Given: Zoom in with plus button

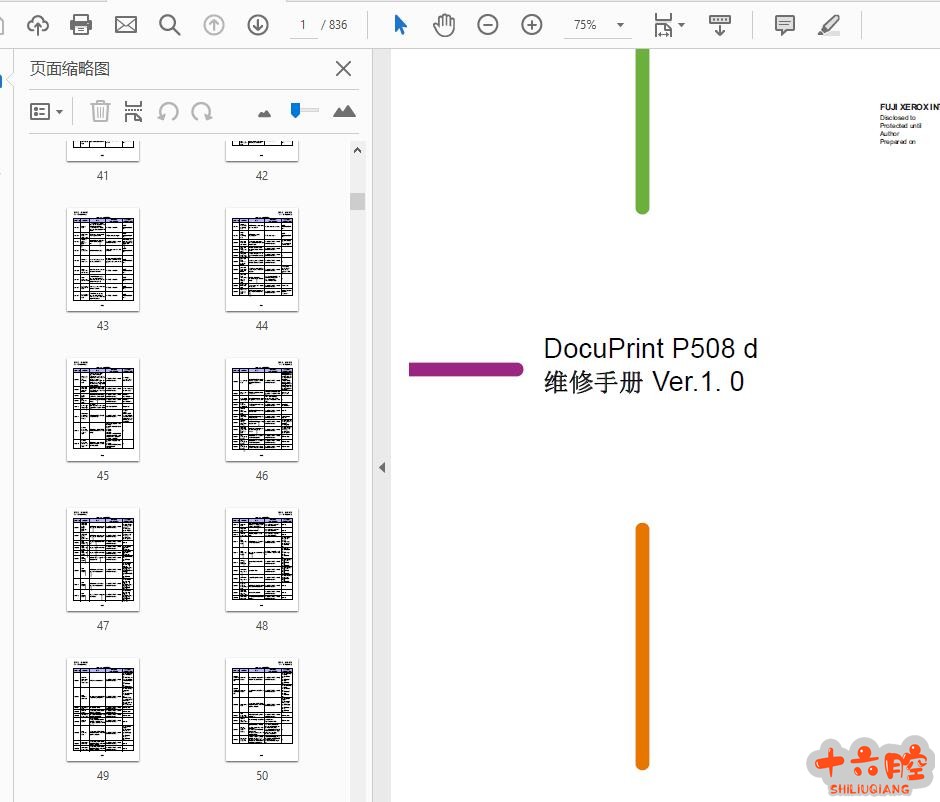Looking at the screenshot, I should [532, 25].
